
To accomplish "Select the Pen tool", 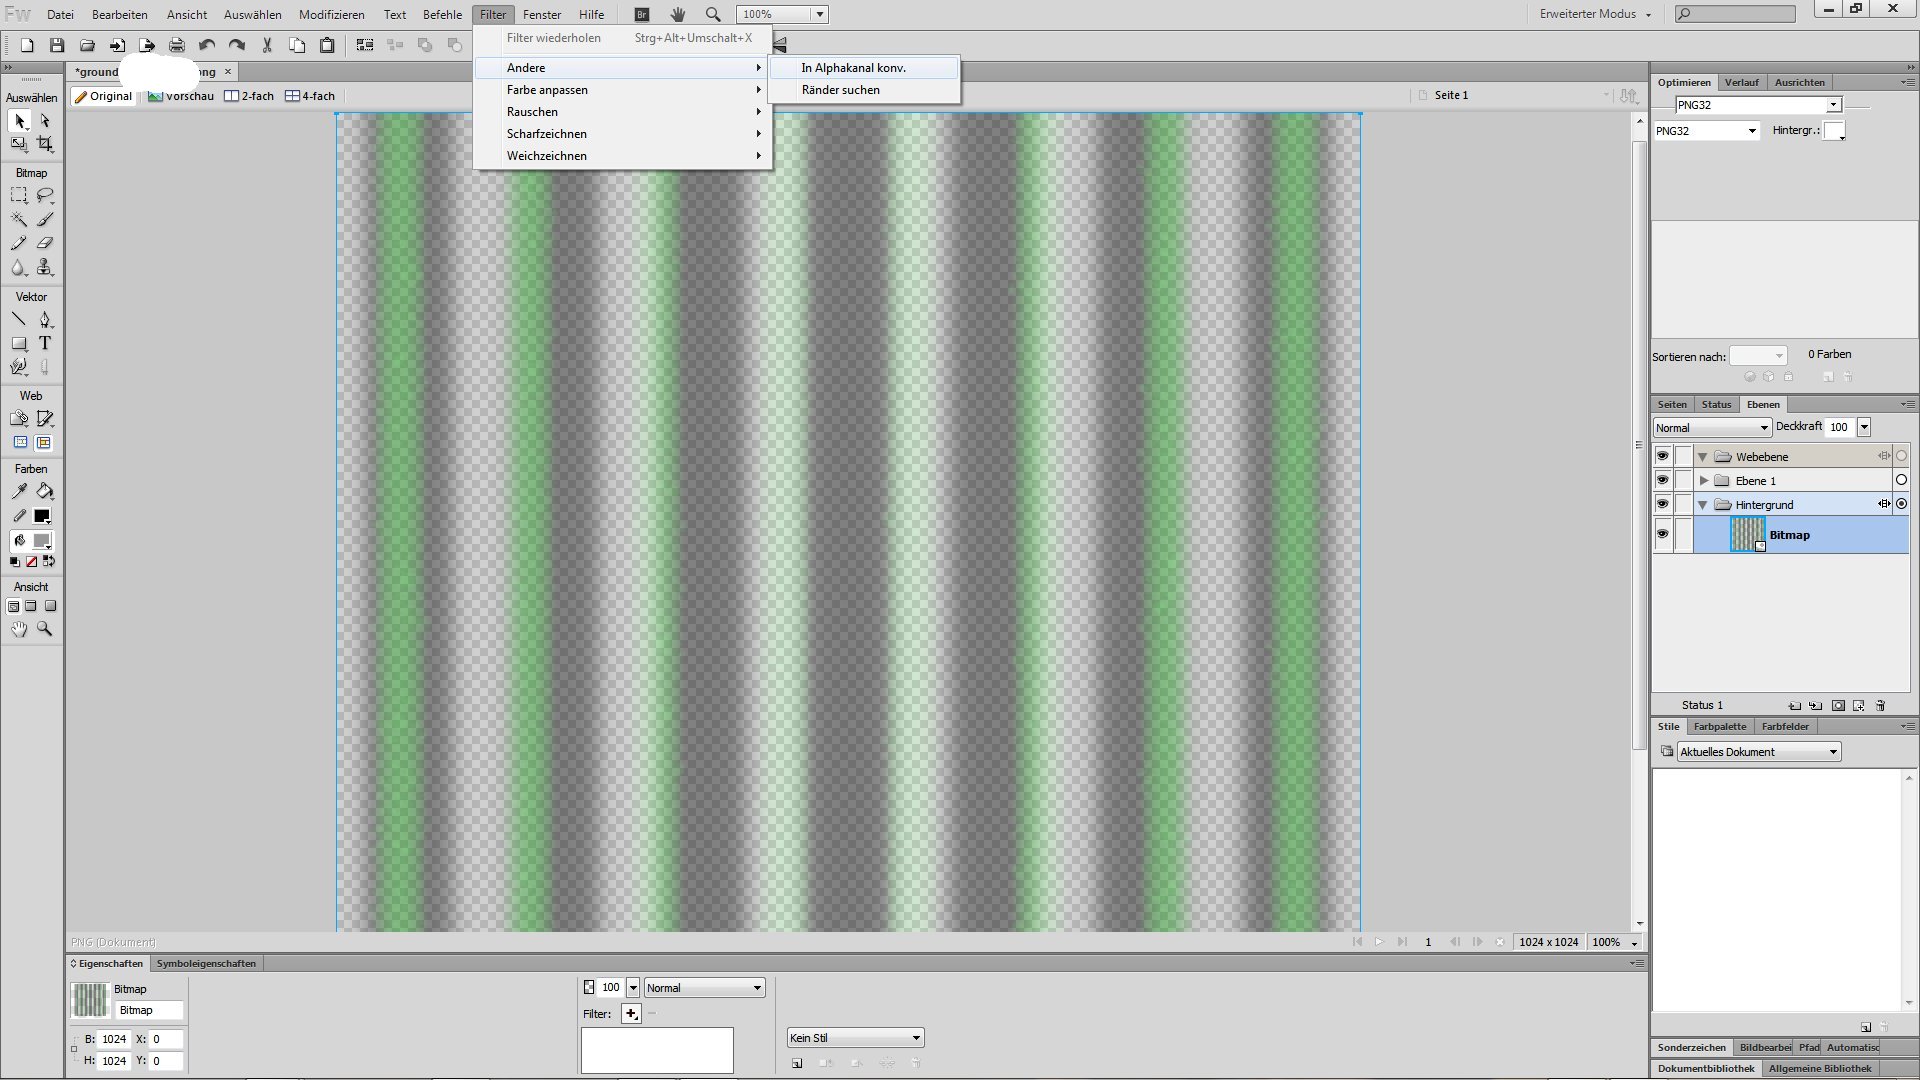I will pos(45,320).
